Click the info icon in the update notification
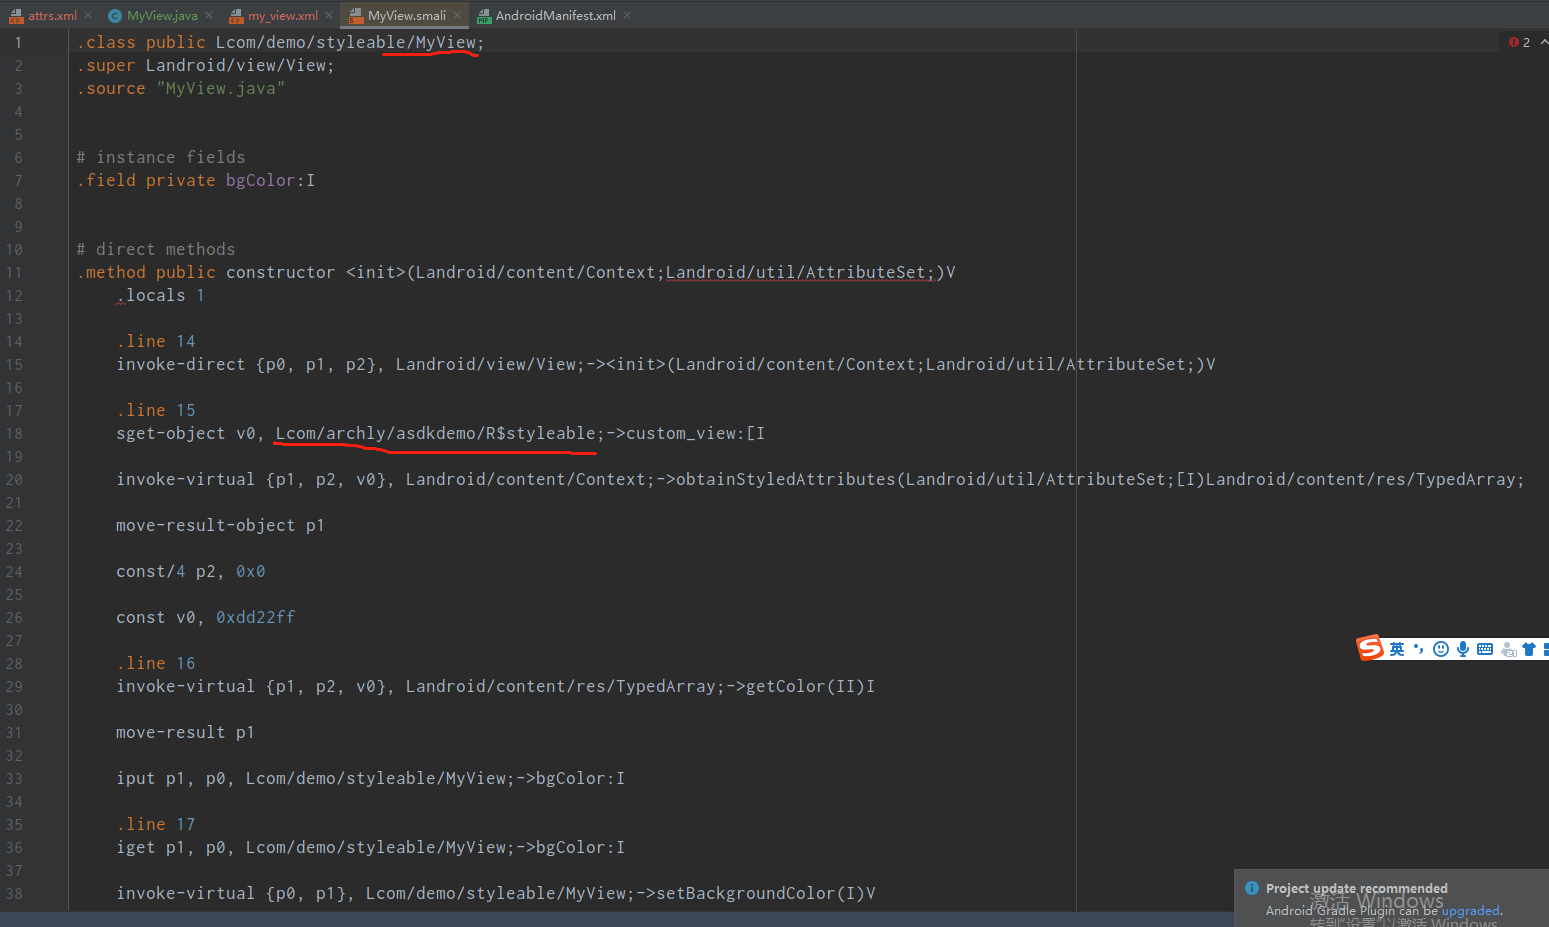 1251,888
